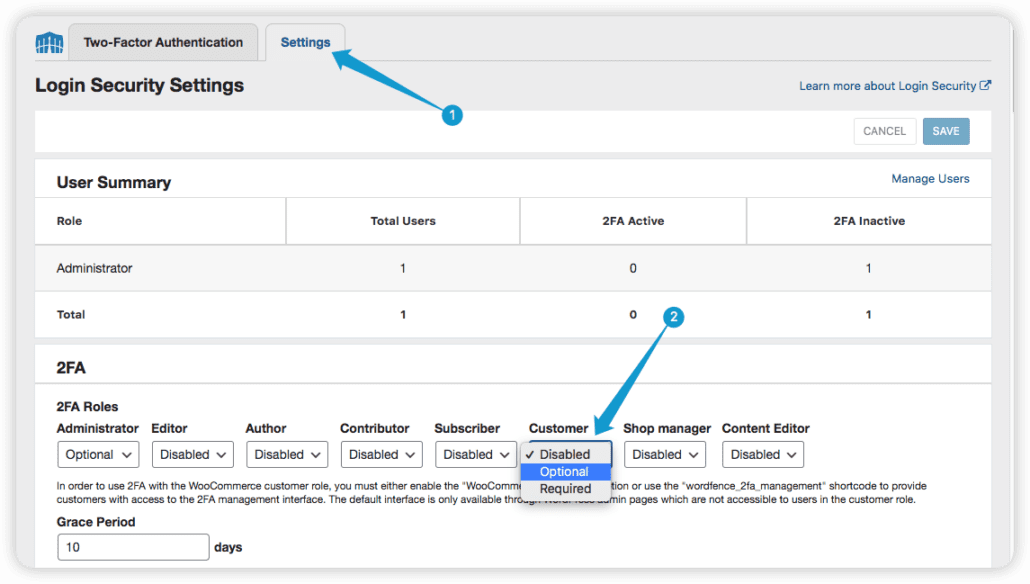Save the login security settings

[x=946, y=131]
